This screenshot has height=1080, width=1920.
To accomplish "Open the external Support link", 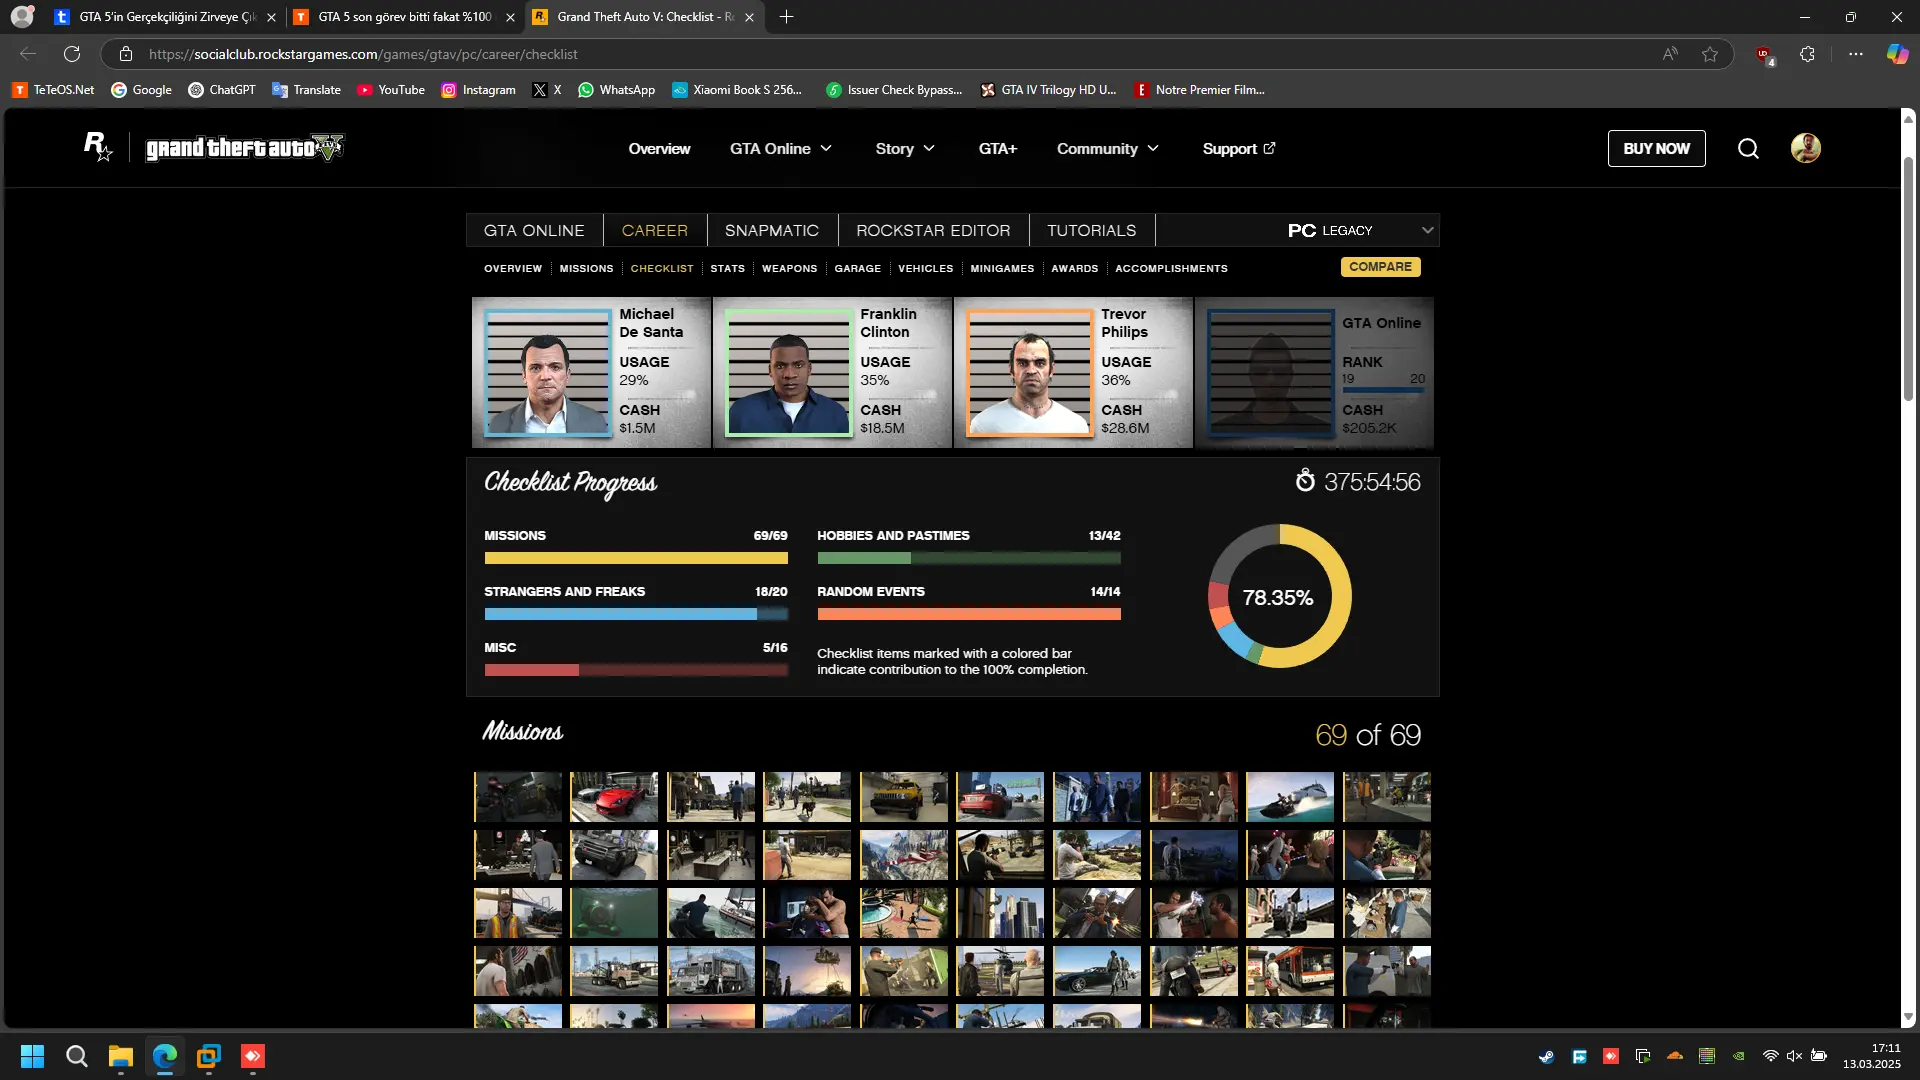I will click(1239, 149).
